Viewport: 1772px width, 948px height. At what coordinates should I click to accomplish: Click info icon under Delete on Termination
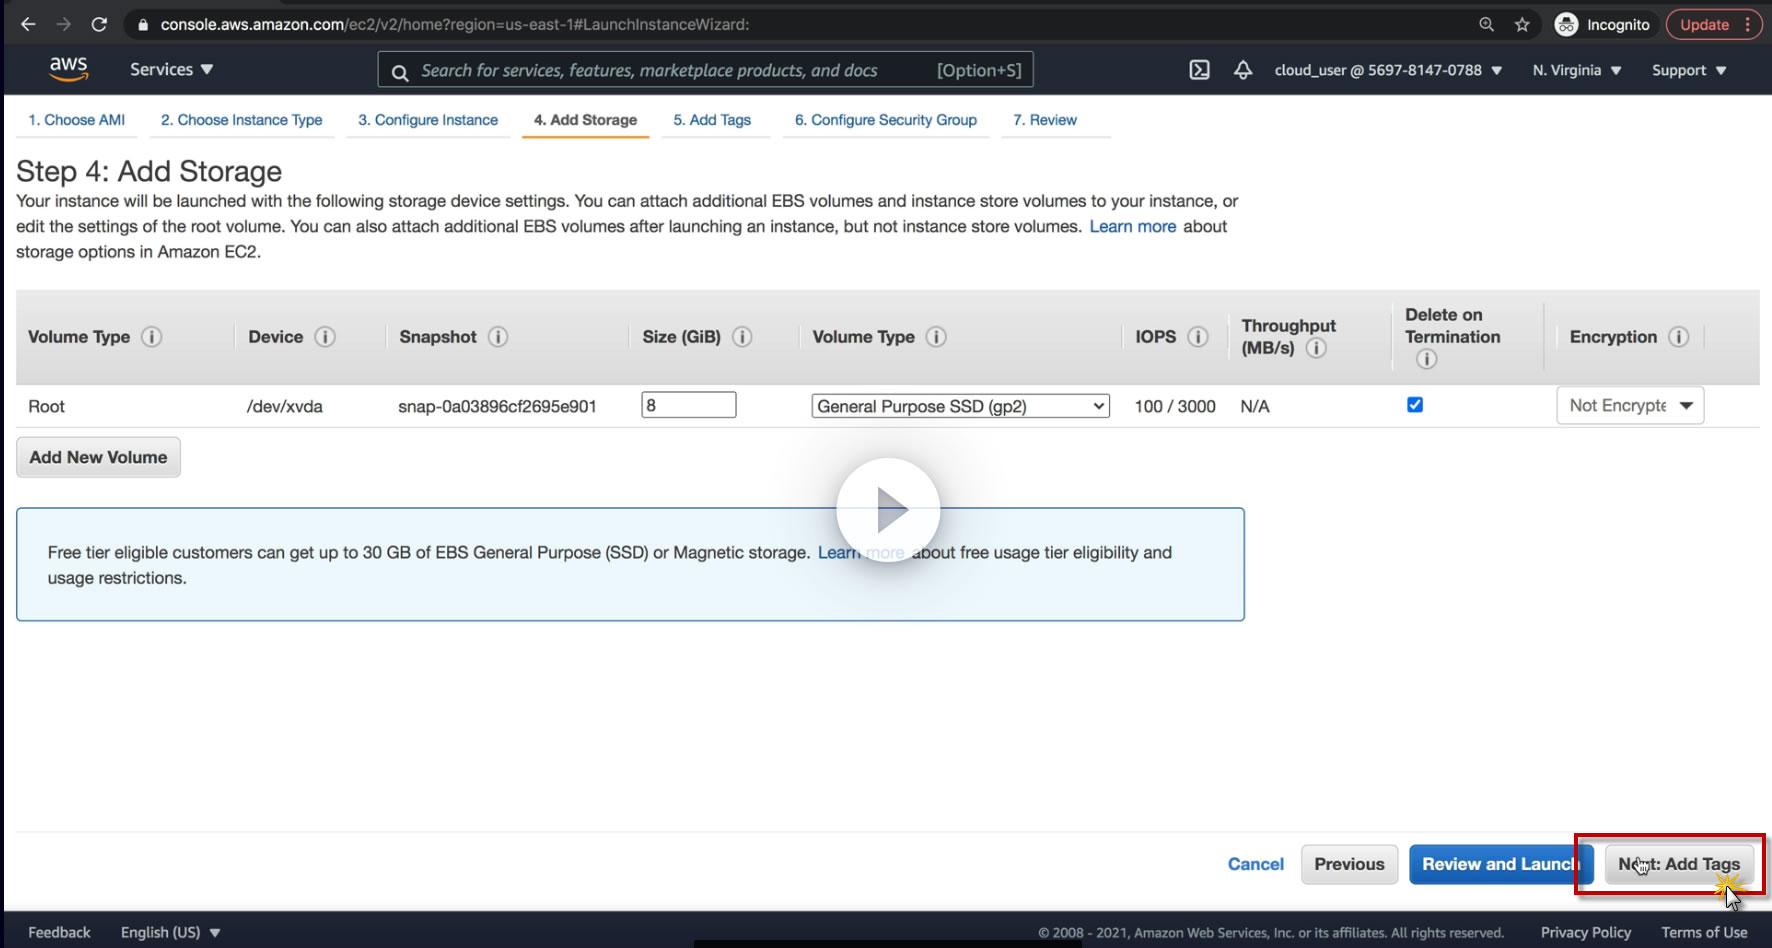coord(1427,359)
